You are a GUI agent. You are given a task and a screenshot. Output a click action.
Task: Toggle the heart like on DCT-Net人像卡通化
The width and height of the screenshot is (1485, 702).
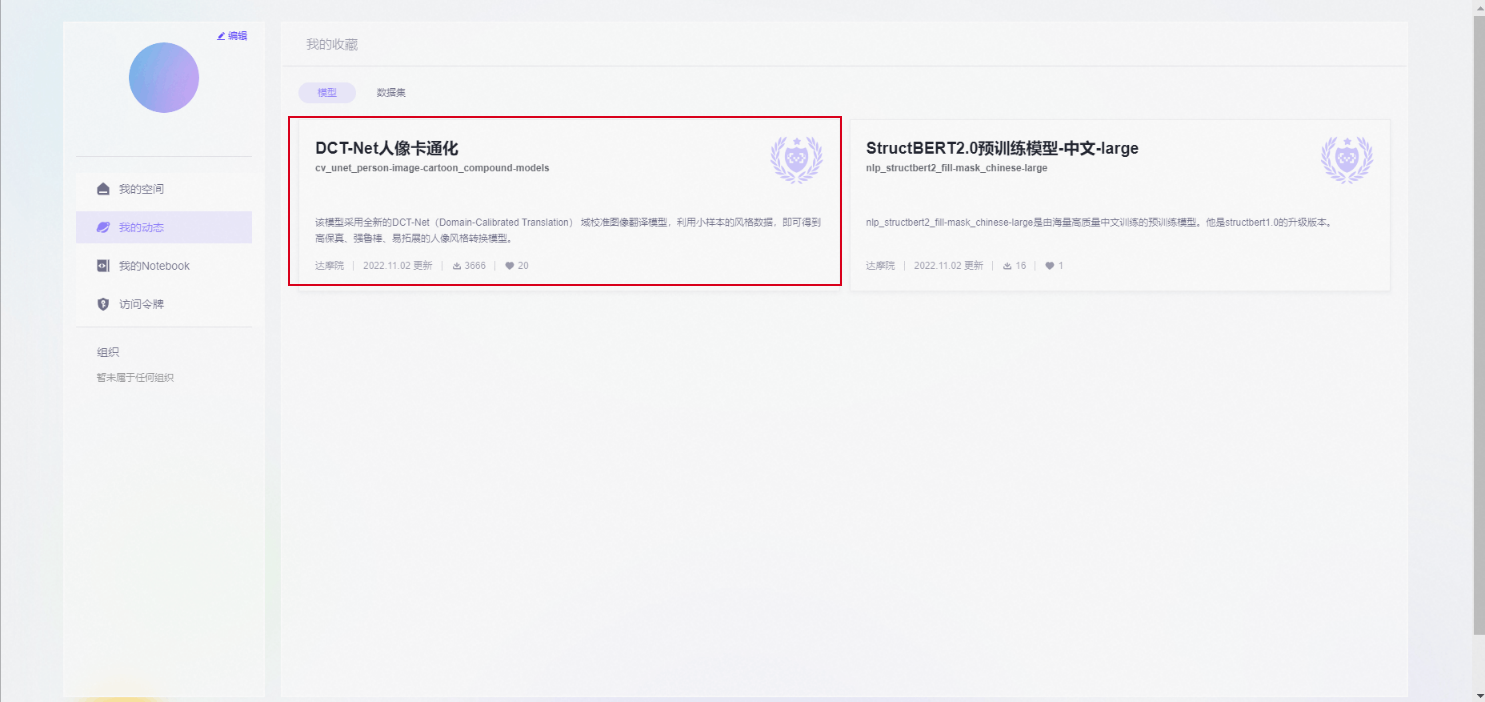510,266
